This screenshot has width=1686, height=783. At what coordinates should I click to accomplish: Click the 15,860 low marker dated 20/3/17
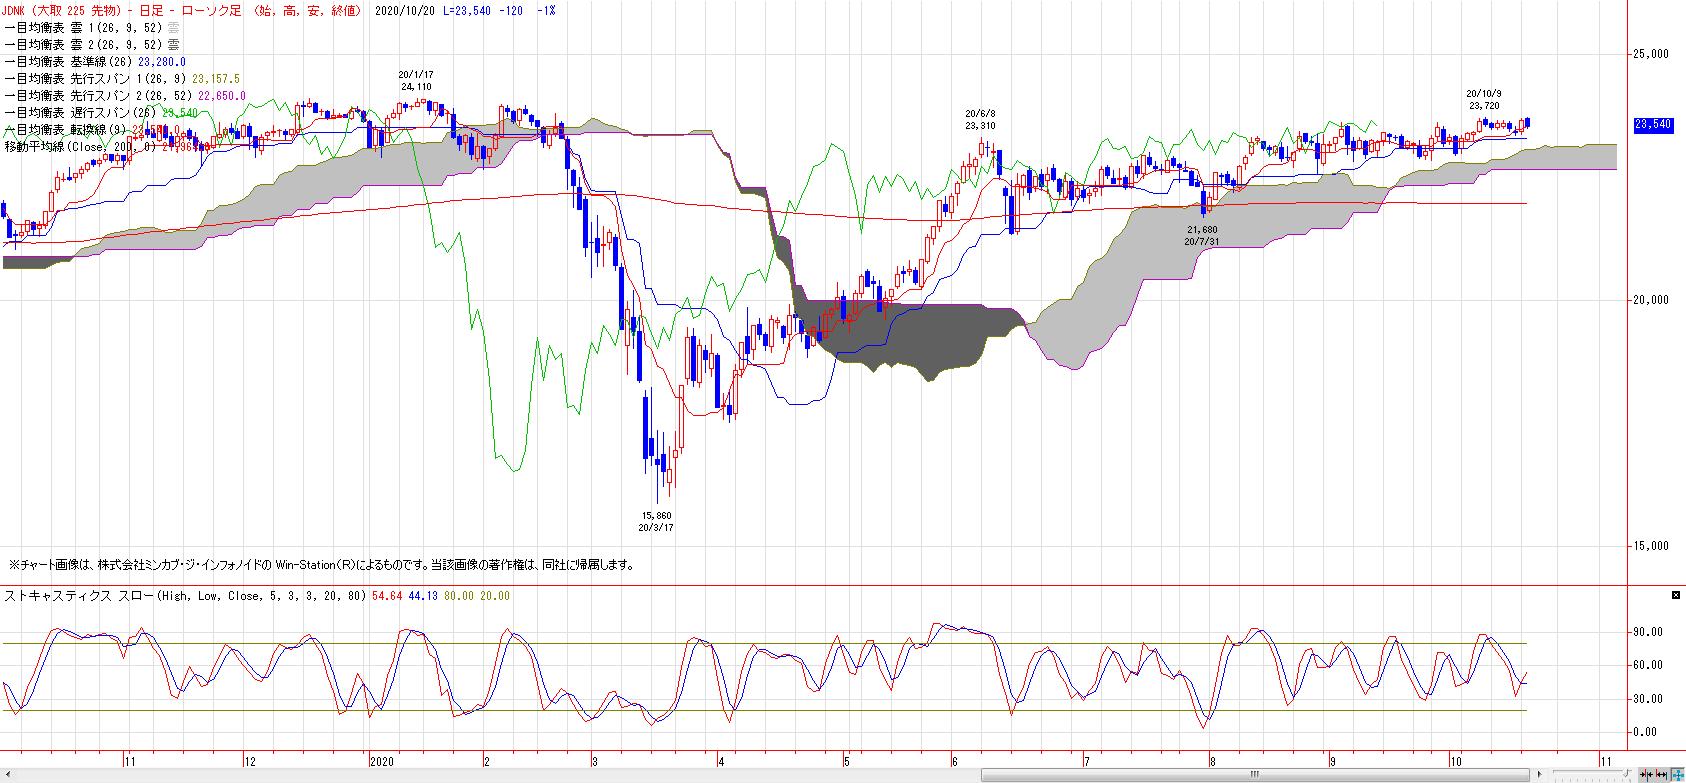[x=655, y=521]
